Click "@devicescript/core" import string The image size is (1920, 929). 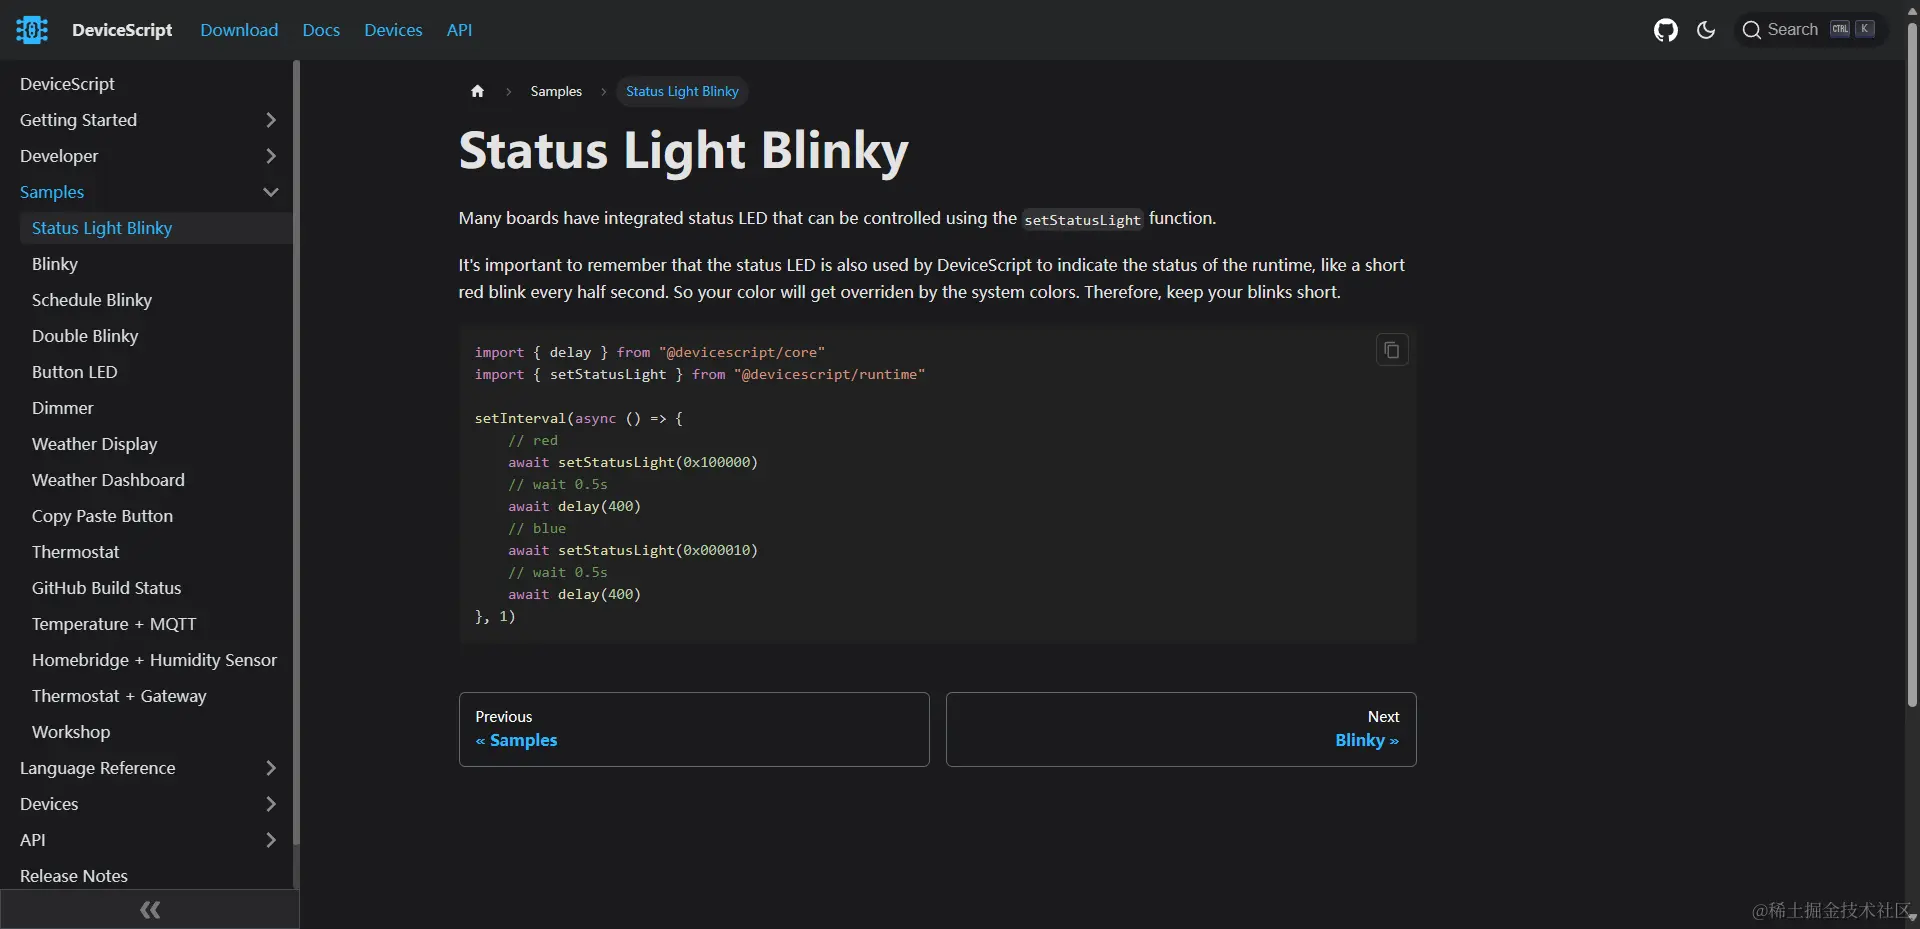pos(742,352)
